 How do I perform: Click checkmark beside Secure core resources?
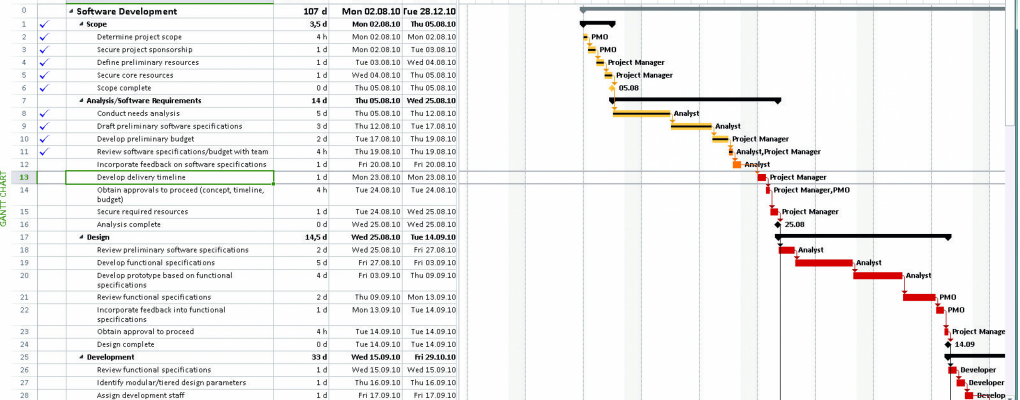click(x=42, y=75)
